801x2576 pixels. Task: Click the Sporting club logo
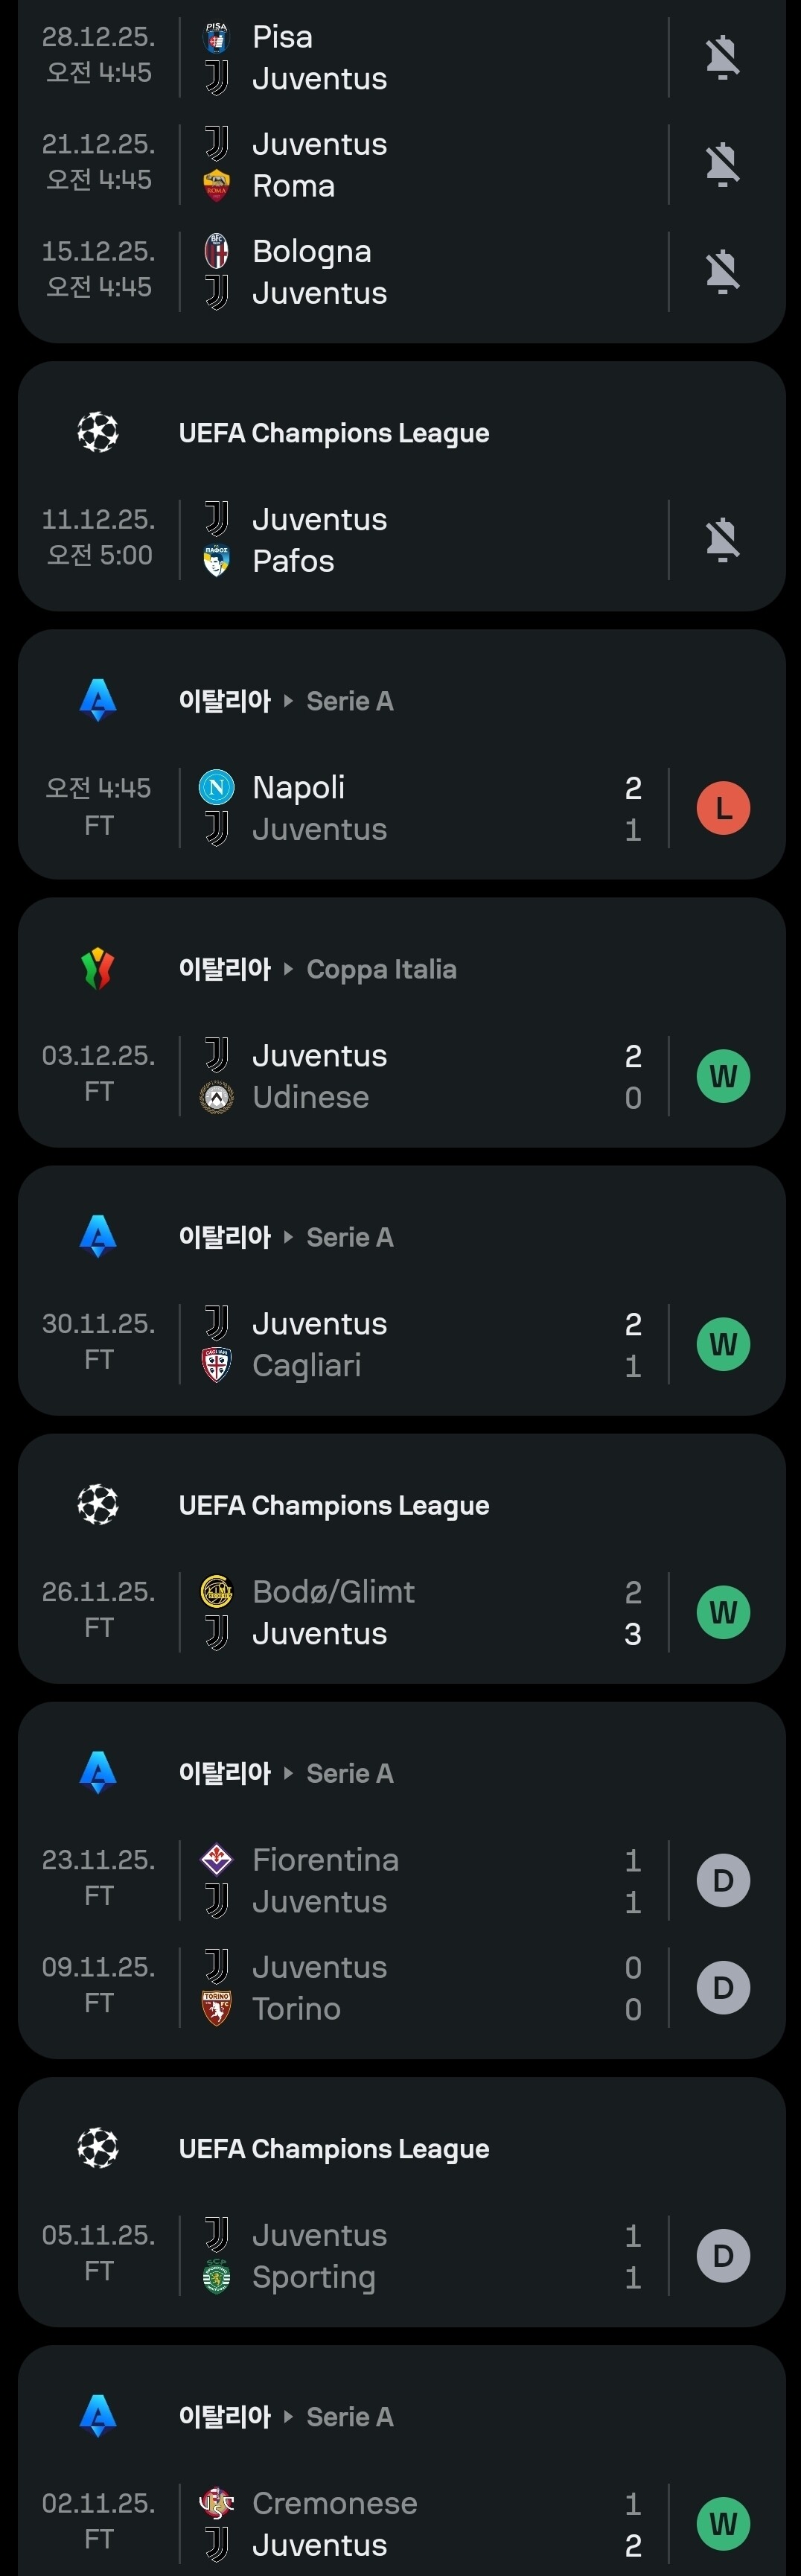coord(217,2277)
